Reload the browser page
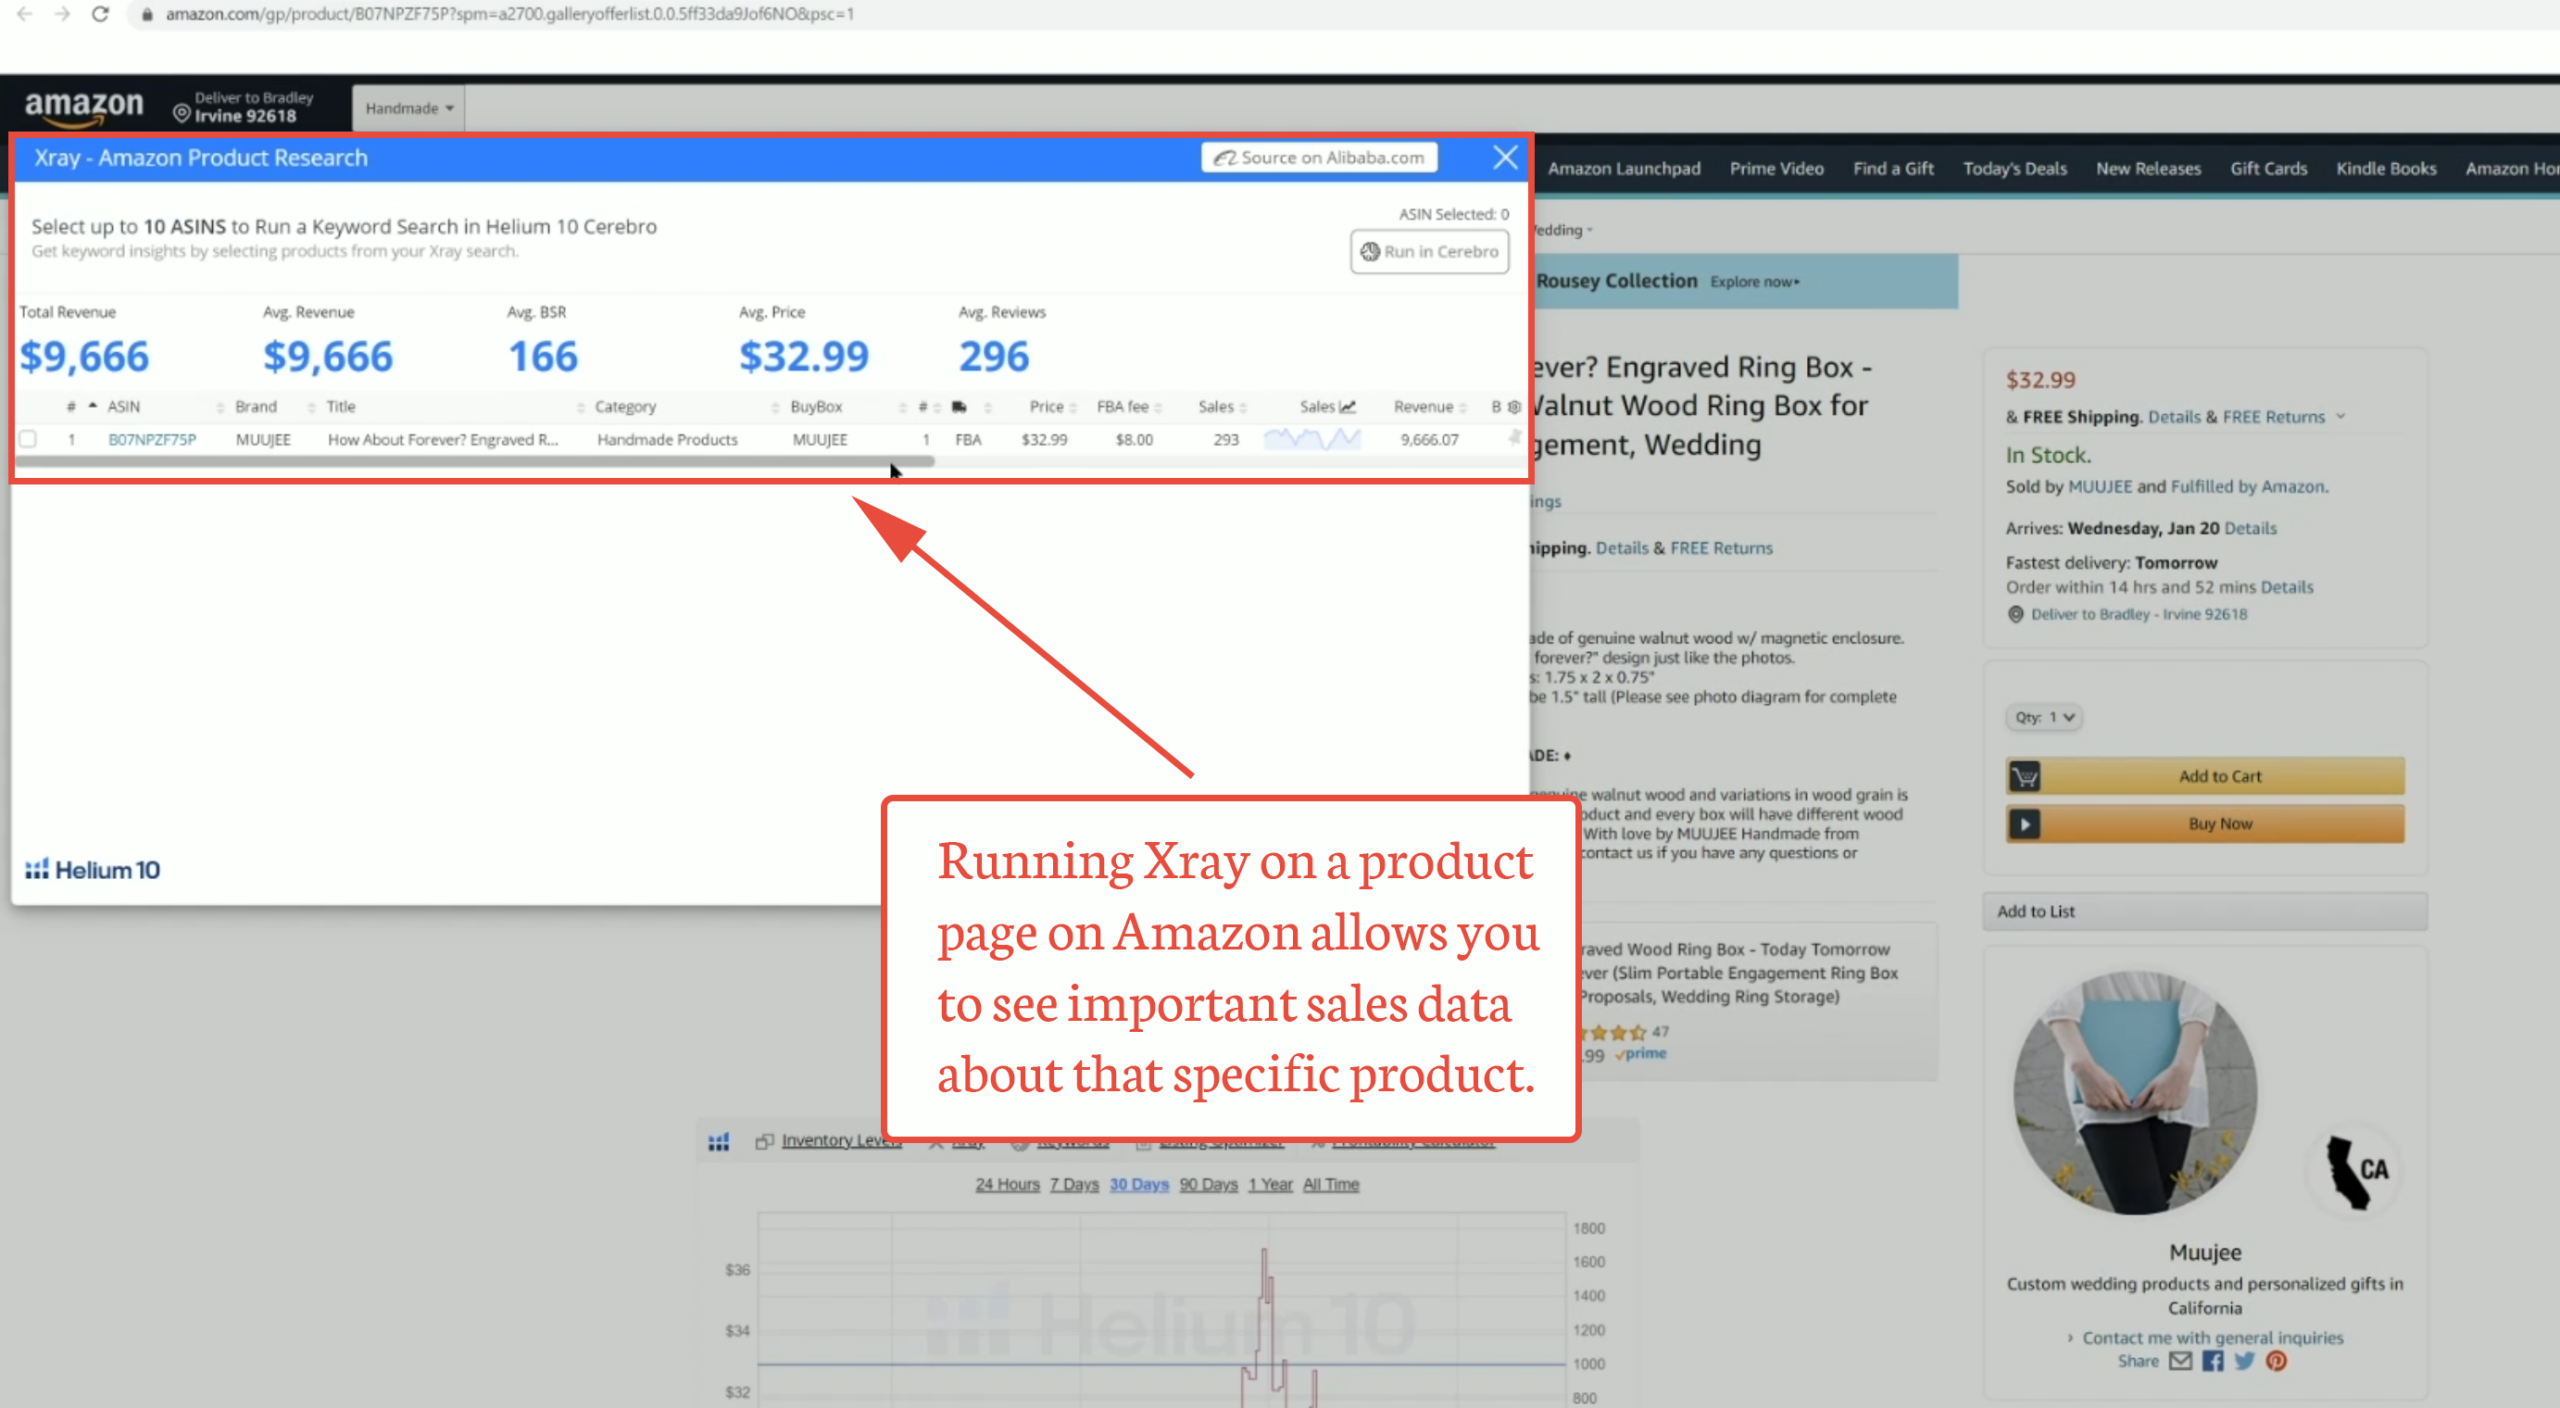The width and height of the screenshot is (2560, 1408). 100,14
